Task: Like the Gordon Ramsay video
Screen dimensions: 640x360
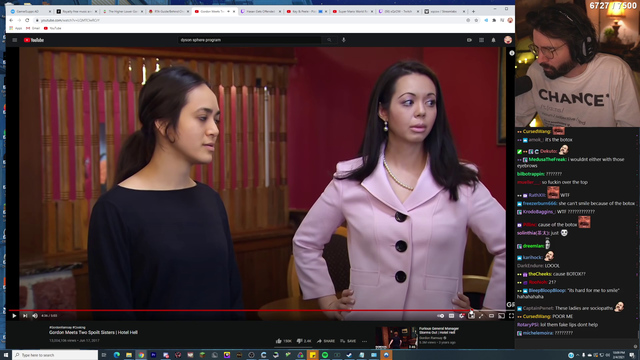Action: click(284, 341)
